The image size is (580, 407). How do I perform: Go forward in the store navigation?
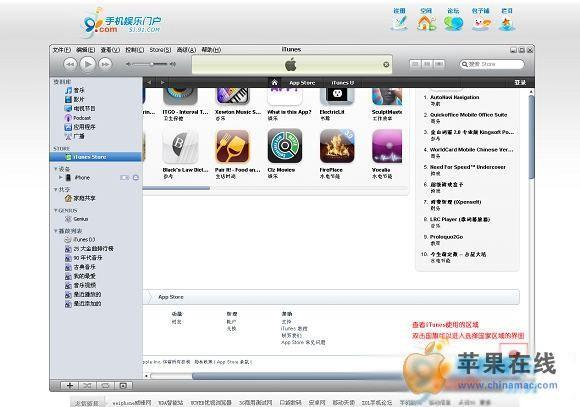click(162, 82)
